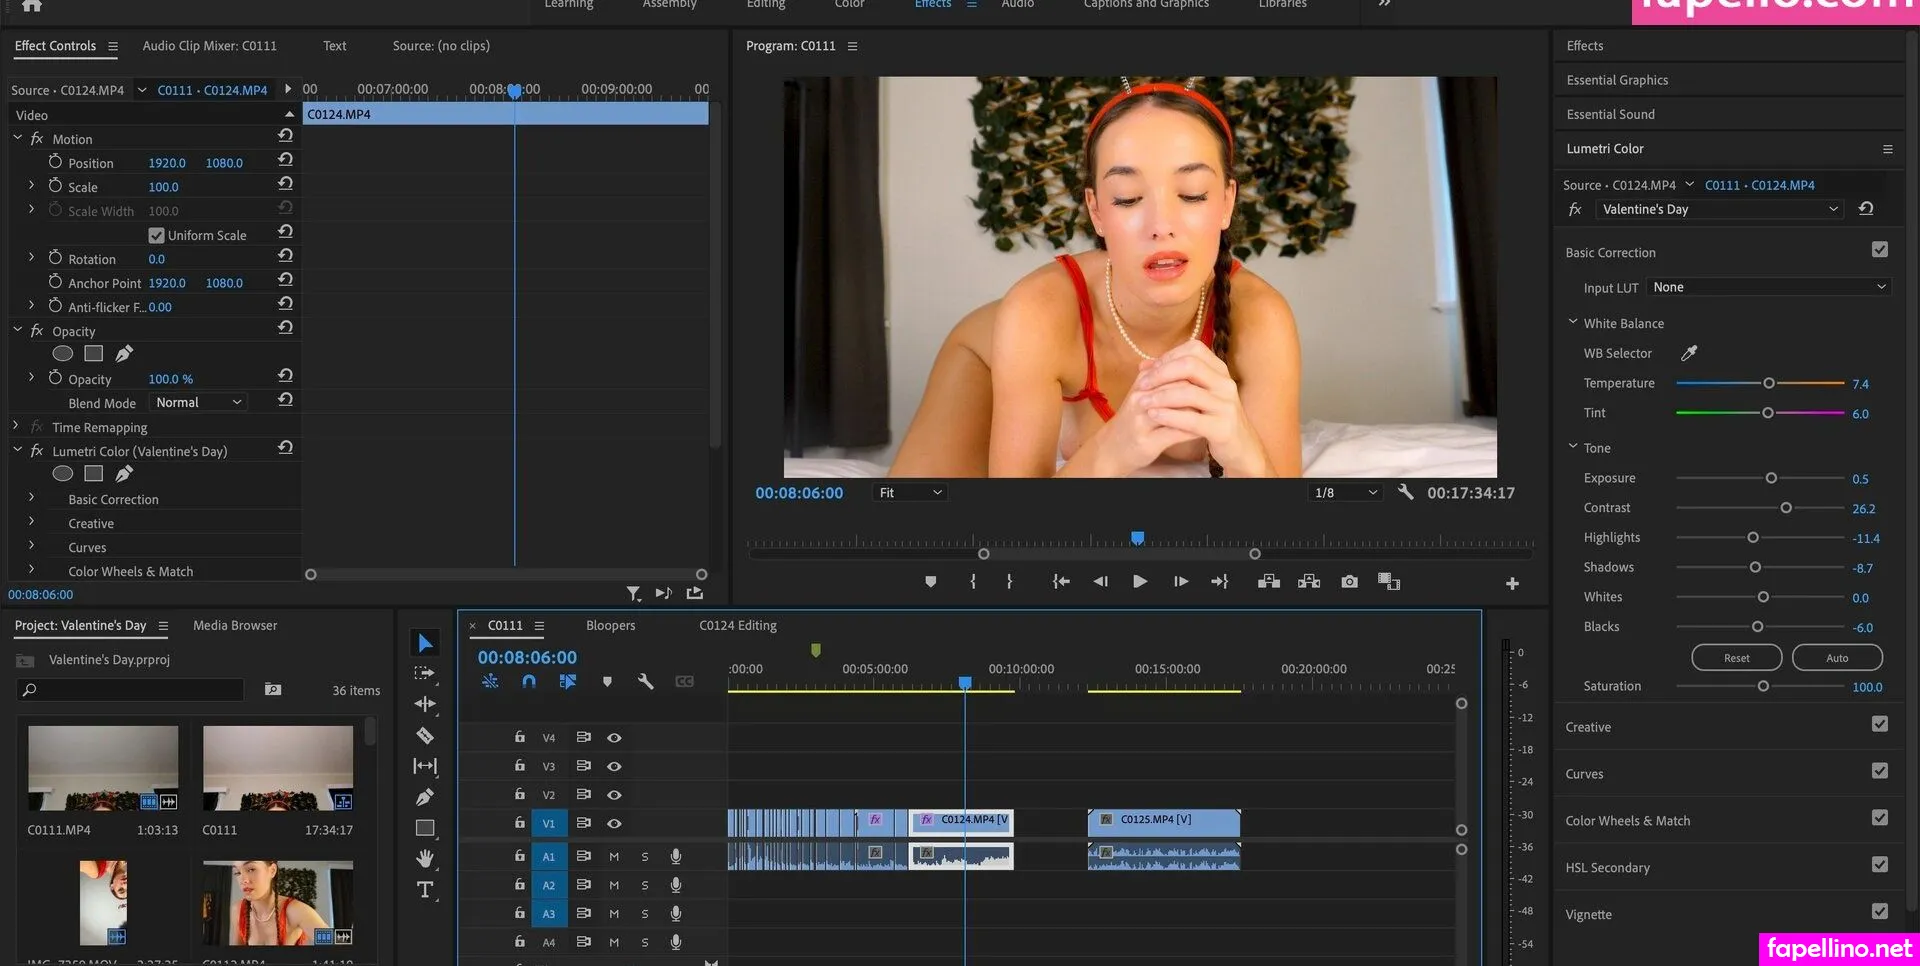Select the Pen tool in the timeline toolbar
The width and height of the screenshot is (1920, 966).
(x=425, y=797)
